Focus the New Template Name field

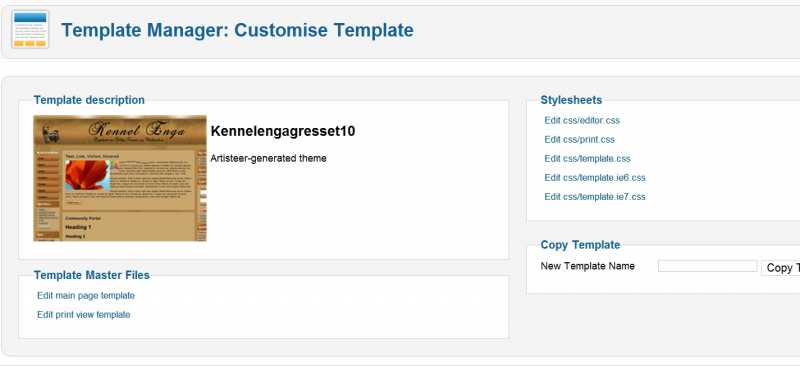[x=707, y=266]
